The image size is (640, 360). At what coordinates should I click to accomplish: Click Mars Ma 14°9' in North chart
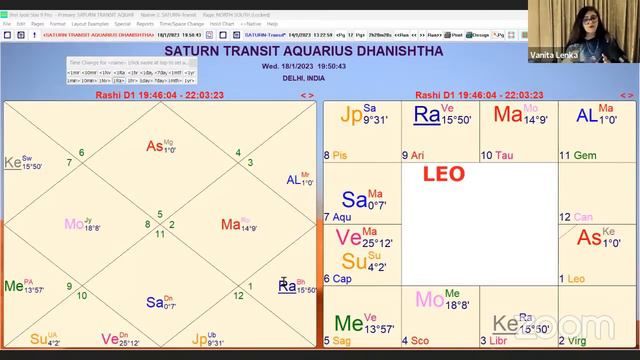coord(239,224)
